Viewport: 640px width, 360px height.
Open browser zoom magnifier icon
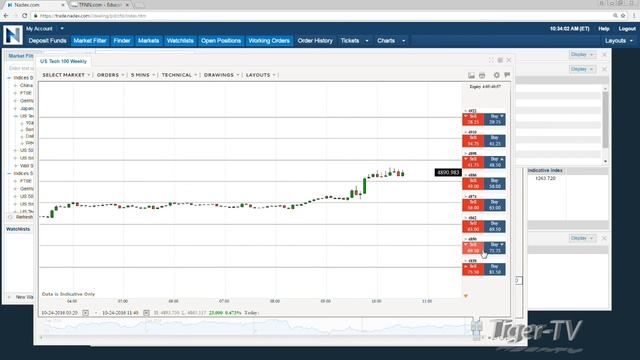click(x=615, y=16)
